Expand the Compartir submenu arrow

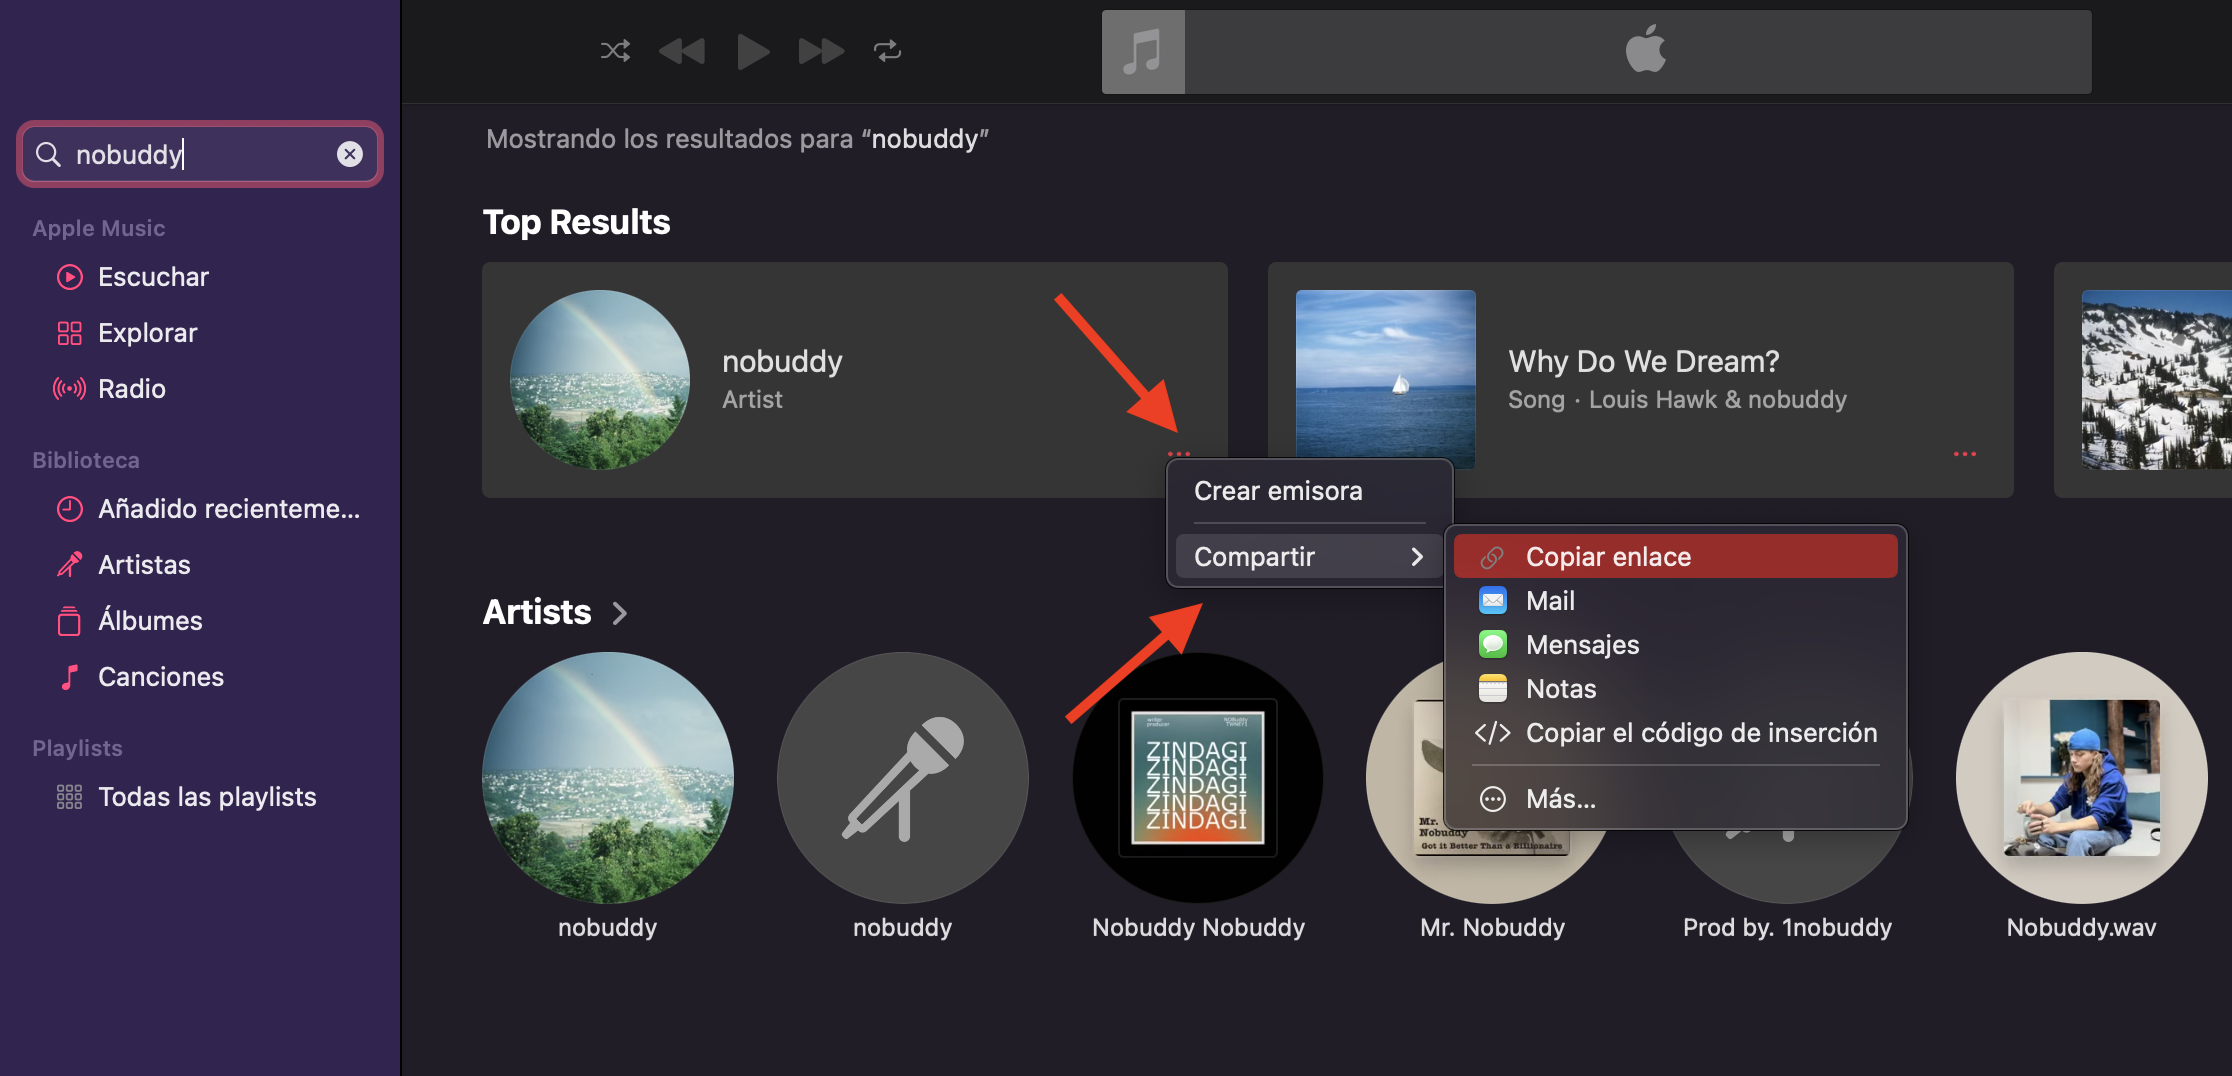coord(1416,557)
